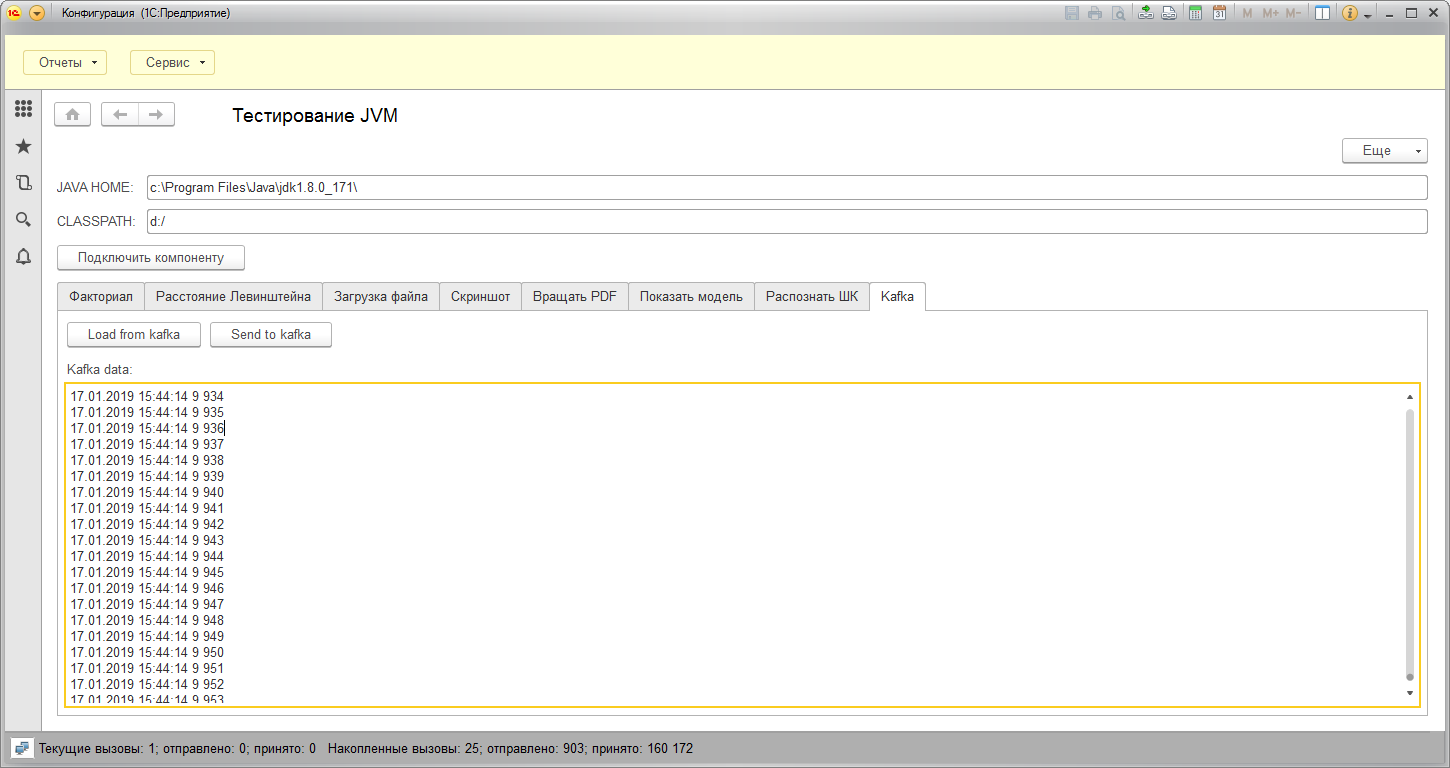Click the Print preview magnifier icon

1119,13
